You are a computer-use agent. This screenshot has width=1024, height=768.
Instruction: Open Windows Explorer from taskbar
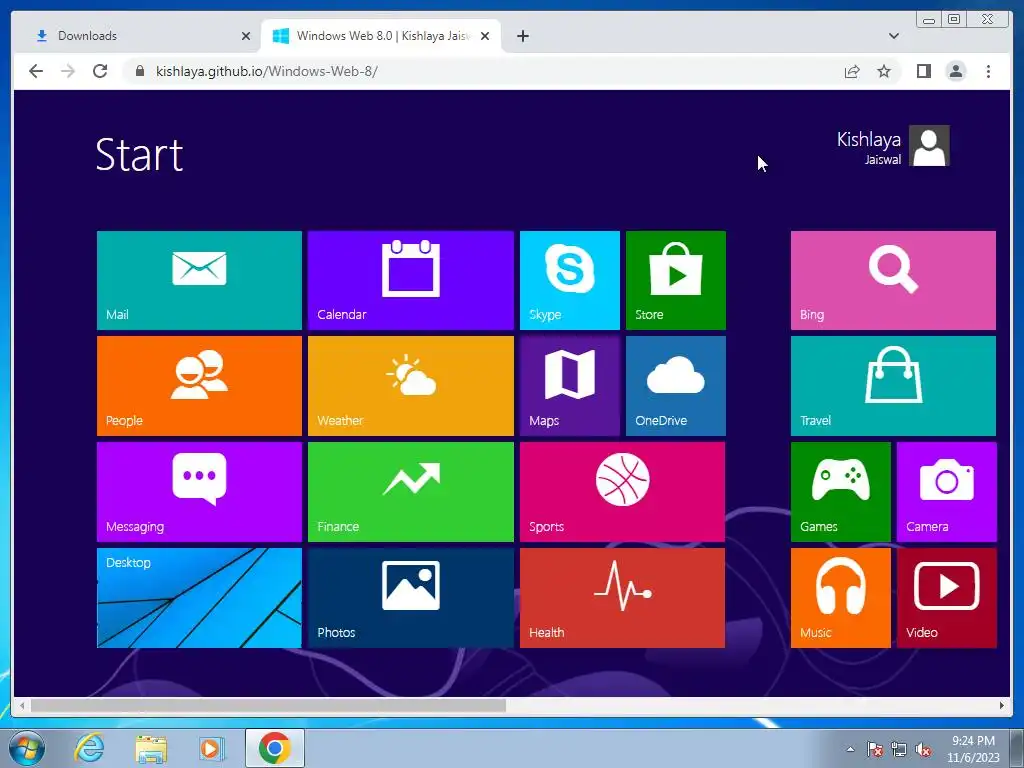tap(151, 748)
